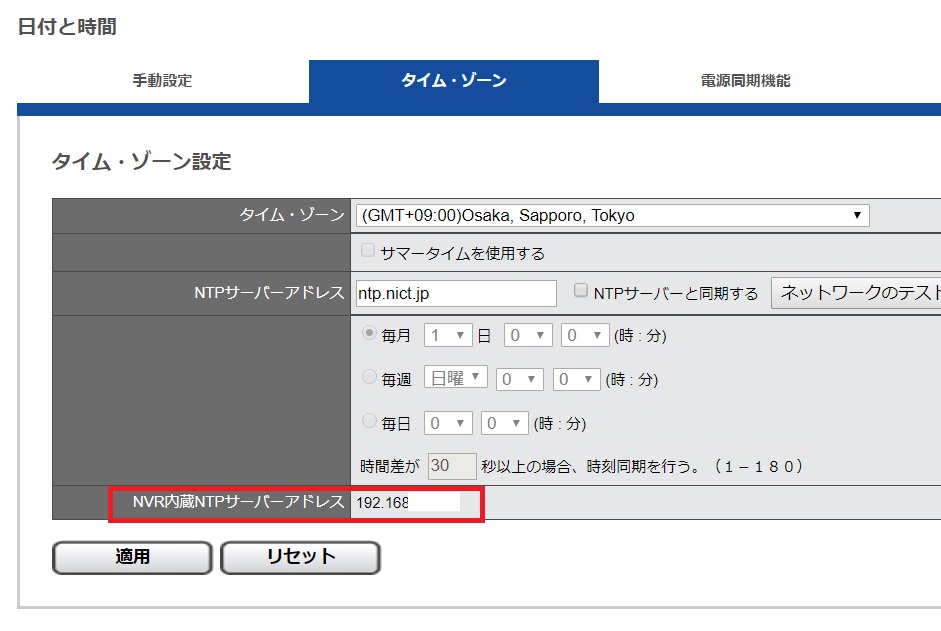Image resolution: width=941 pixels, height=631 pixels.
Task: Enable the サマータイムを使用する checkbox
Action: click(x=368, y=250)
